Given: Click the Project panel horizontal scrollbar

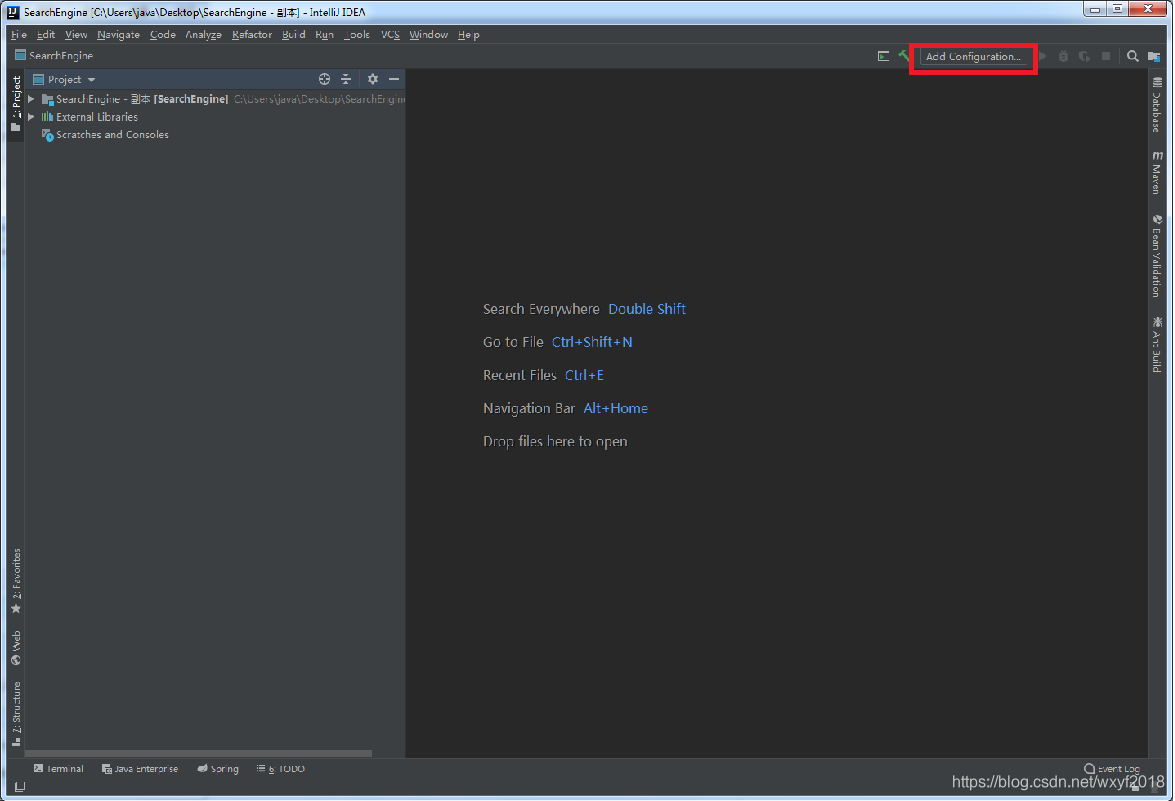Looking at the screenshot, I should click(x=199, y=753).
